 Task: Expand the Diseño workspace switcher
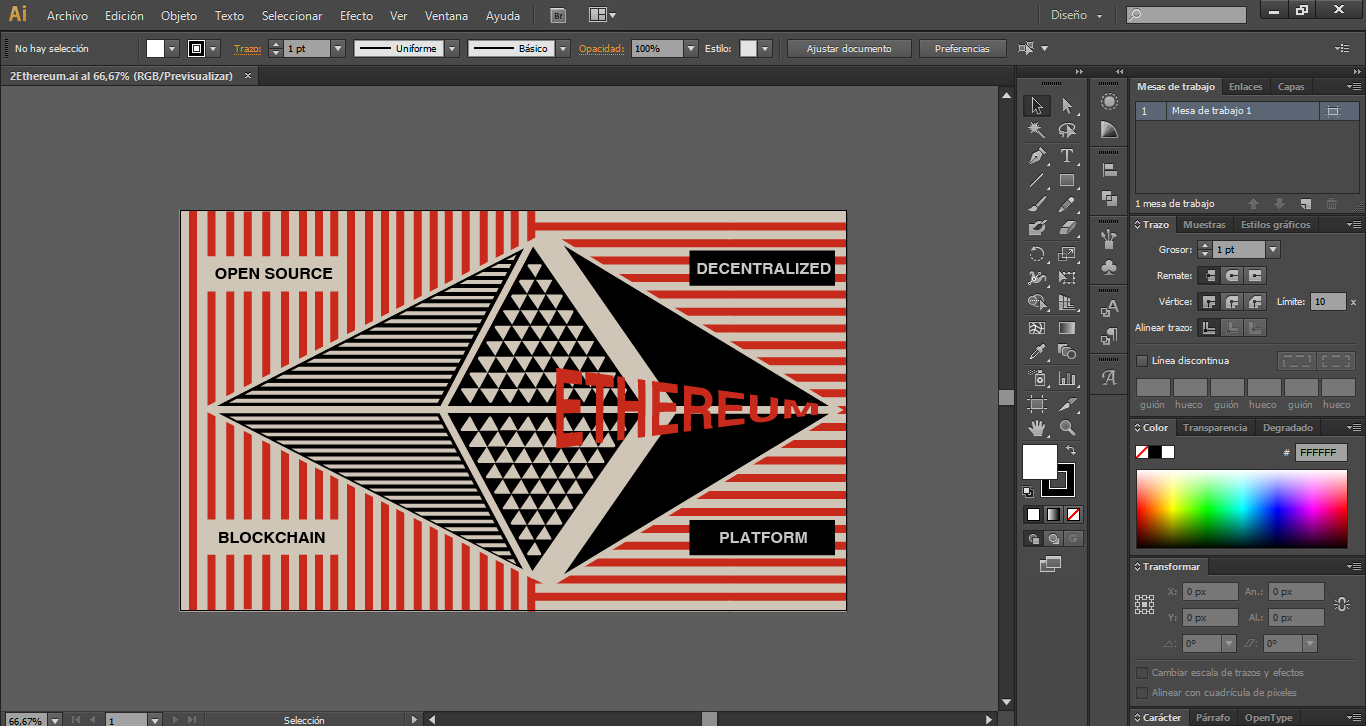click(x=1076, y=15)
